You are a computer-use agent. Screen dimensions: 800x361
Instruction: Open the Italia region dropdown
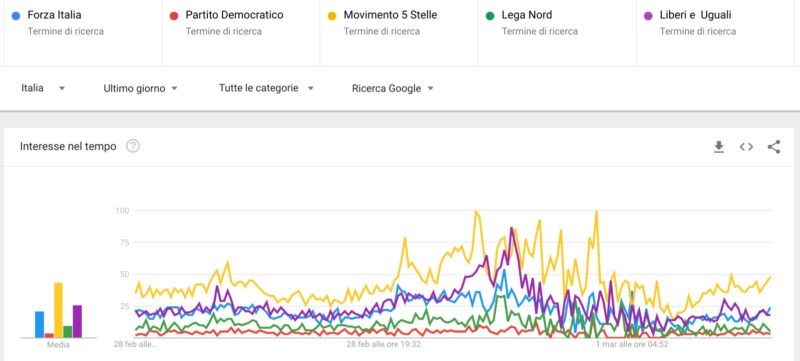(x=43, y=88)
